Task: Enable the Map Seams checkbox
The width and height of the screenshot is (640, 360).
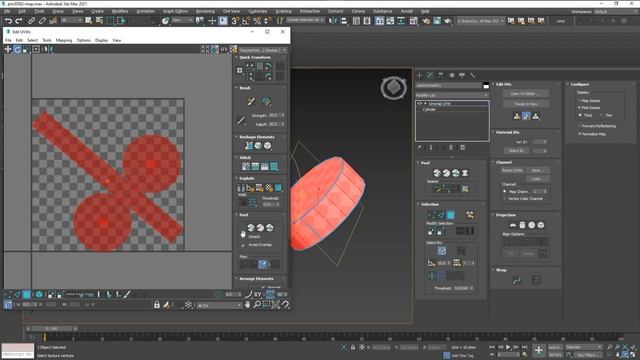Action: pos(579,100)
